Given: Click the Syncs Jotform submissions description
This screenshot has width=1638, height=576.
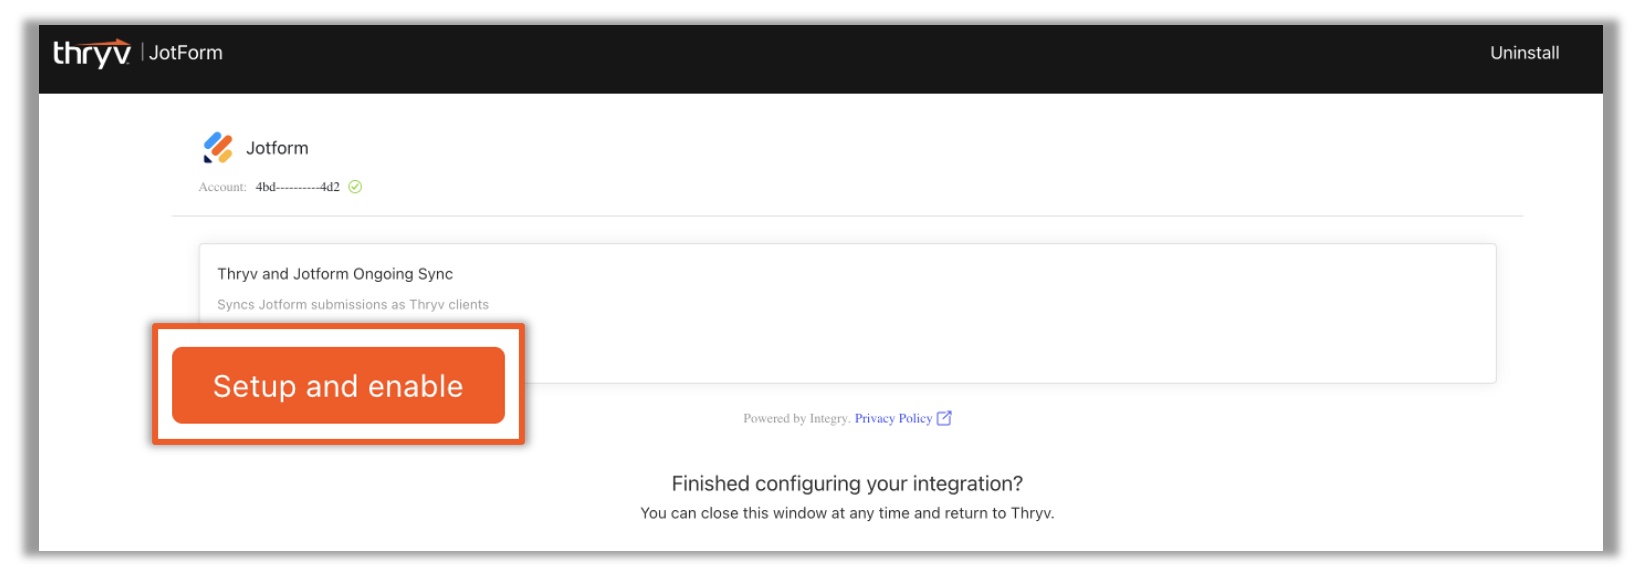Looking at the screenshot, I should [x=353, y=305].
